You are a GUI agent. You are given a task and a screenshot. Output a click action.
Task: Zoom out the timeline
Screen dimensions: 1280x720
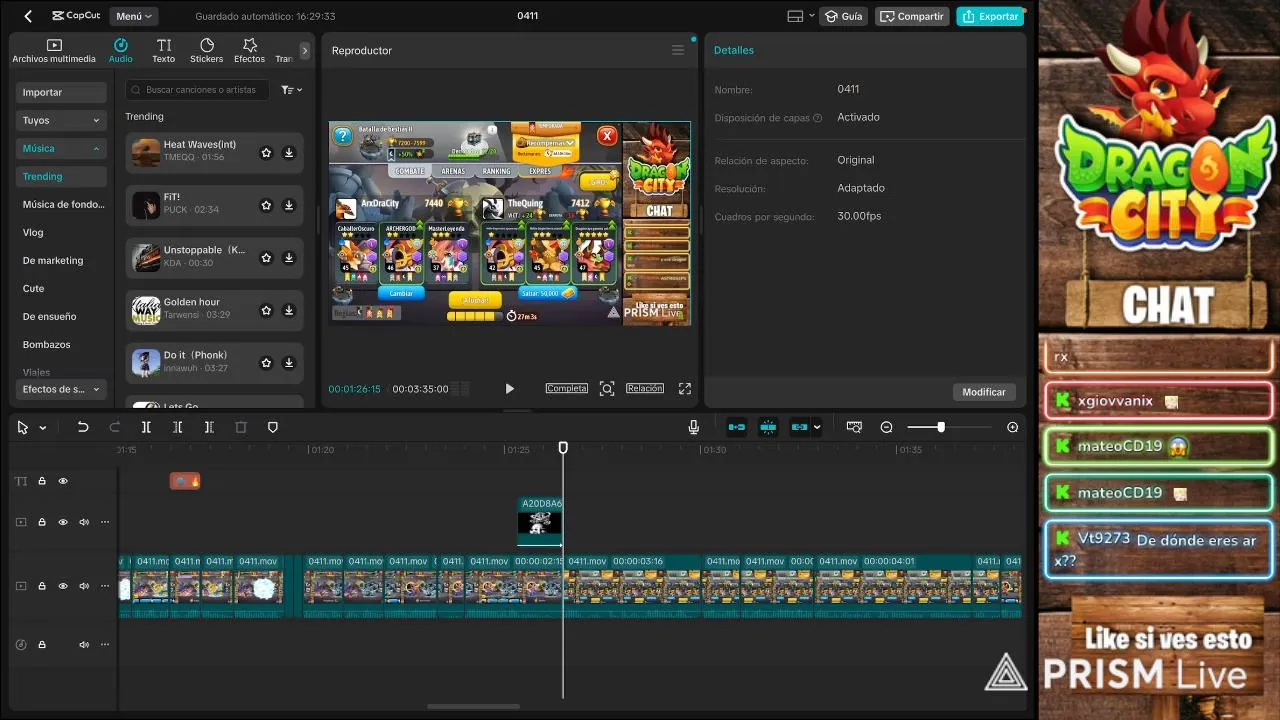coord(886,427)
